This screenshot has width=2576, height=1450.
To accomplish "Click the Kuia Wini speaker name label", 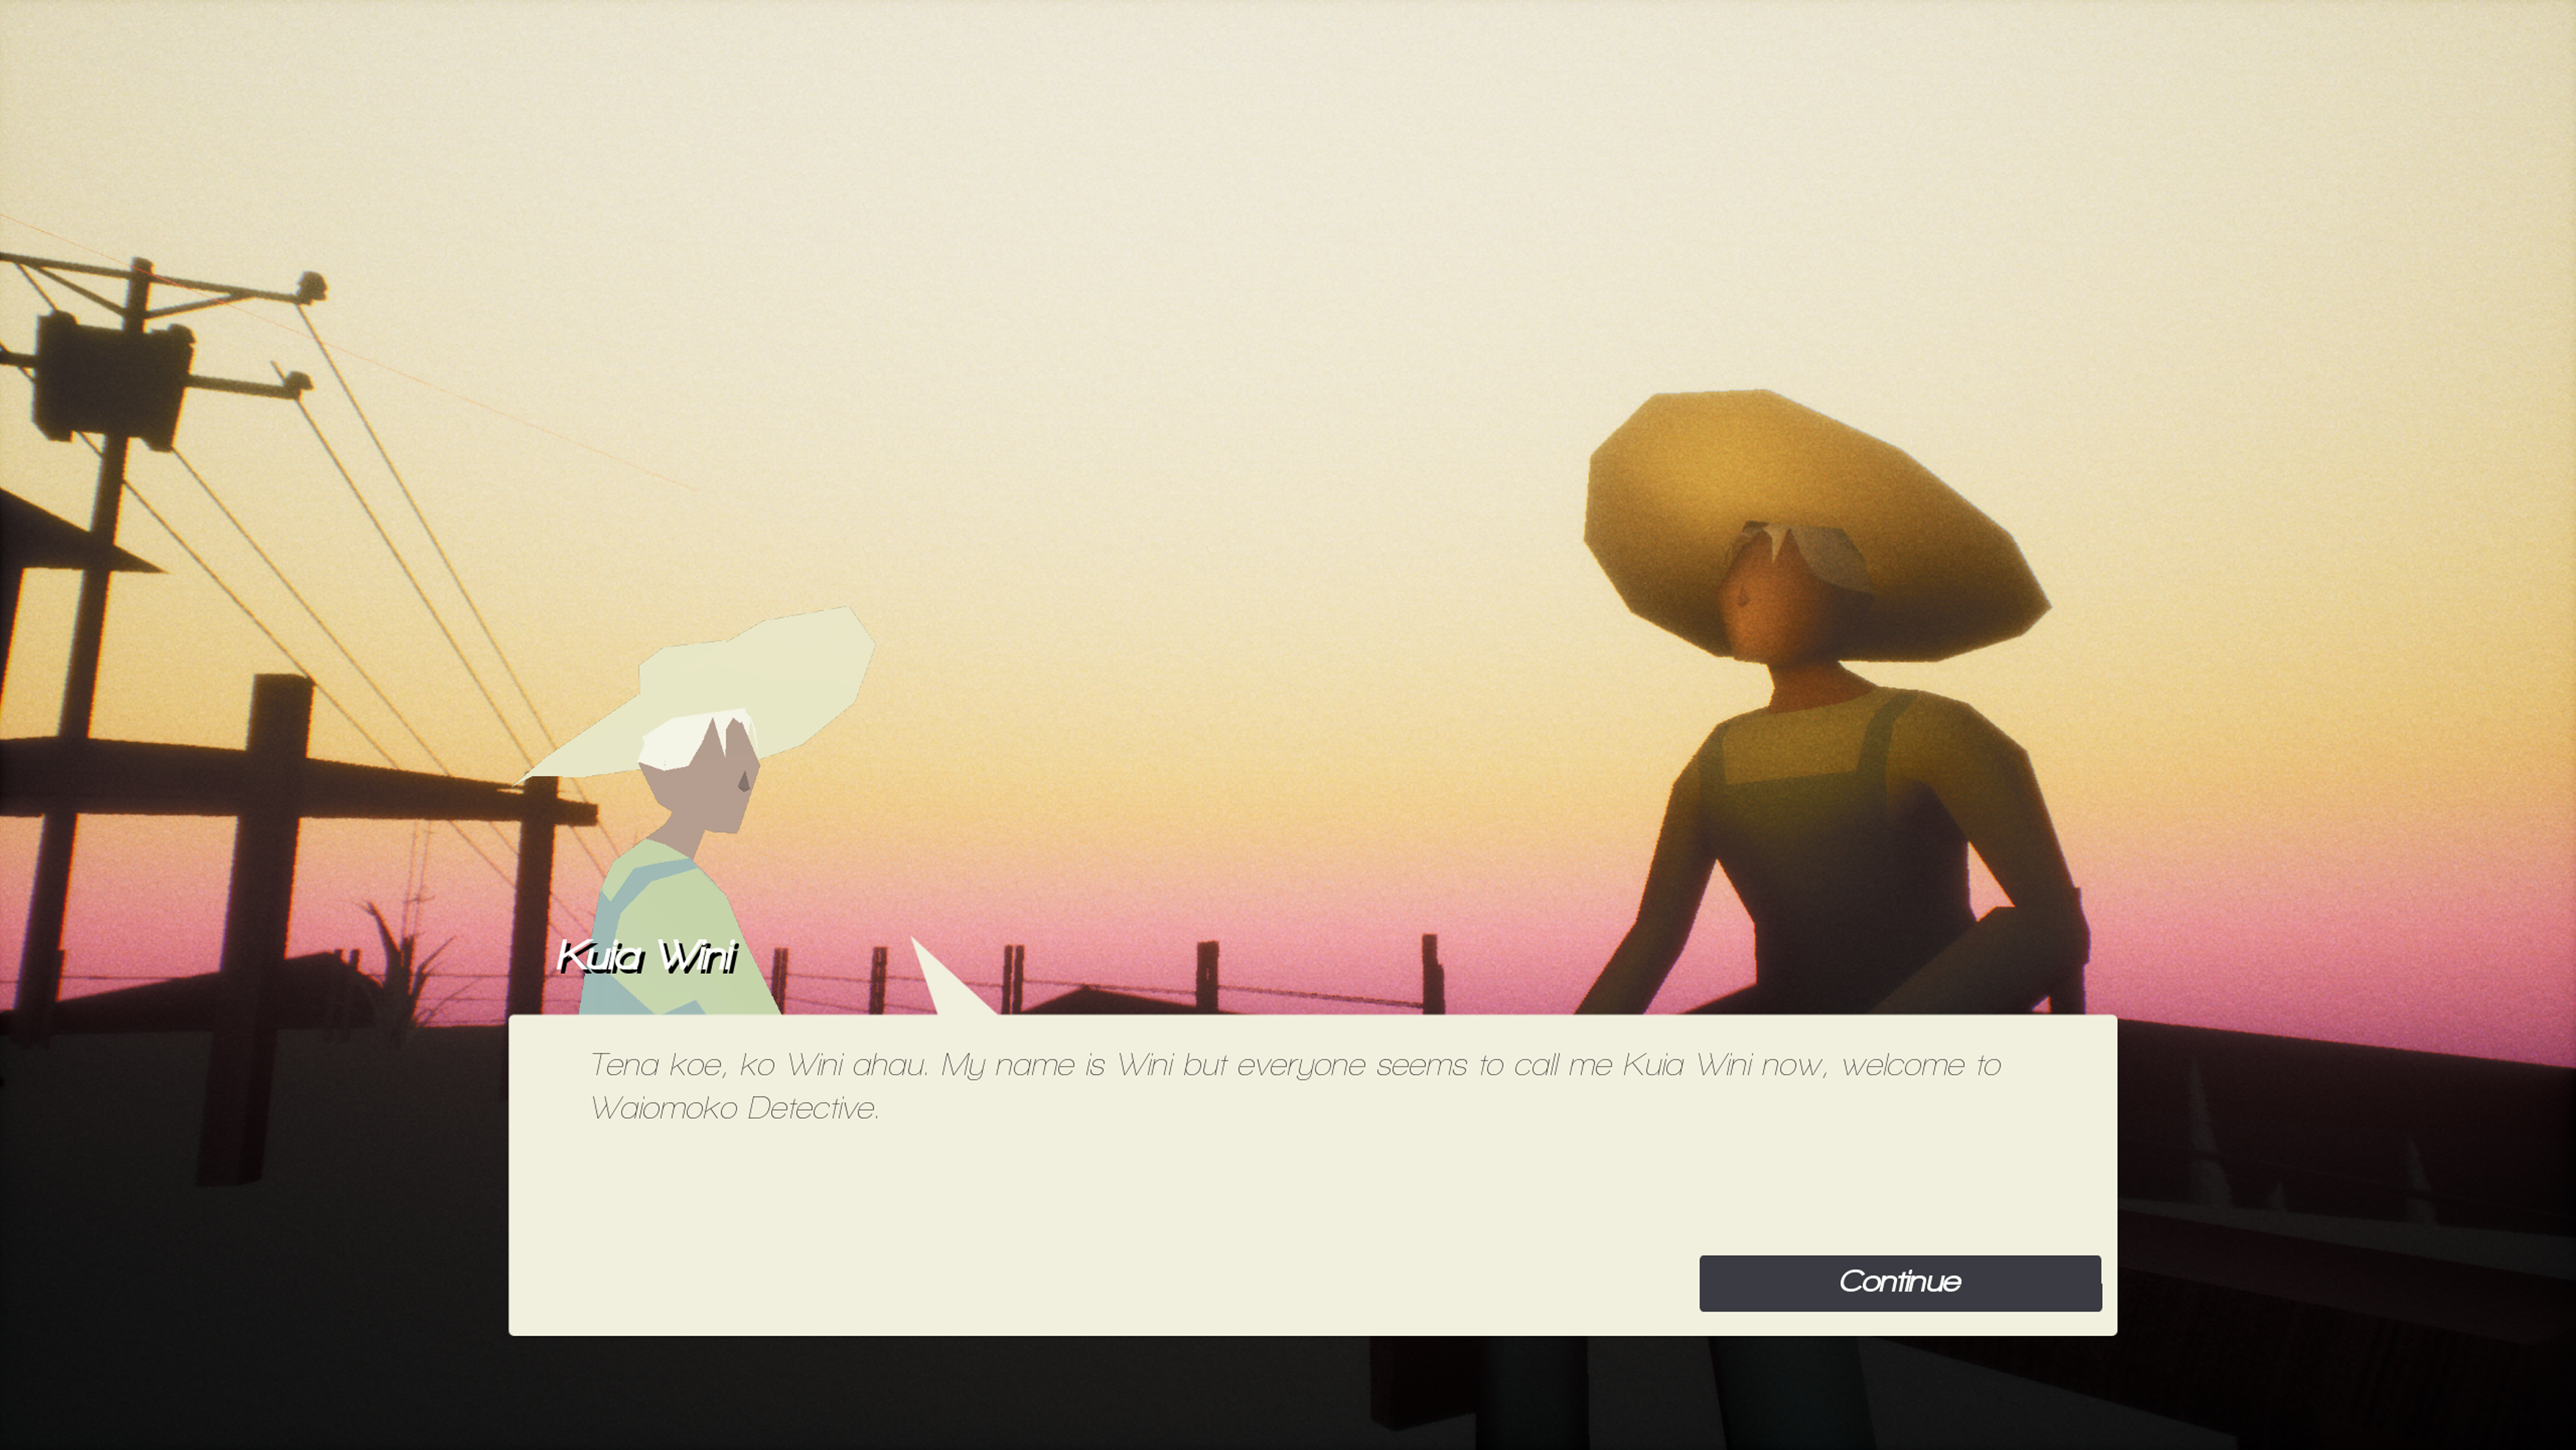I will pos(647,958).
